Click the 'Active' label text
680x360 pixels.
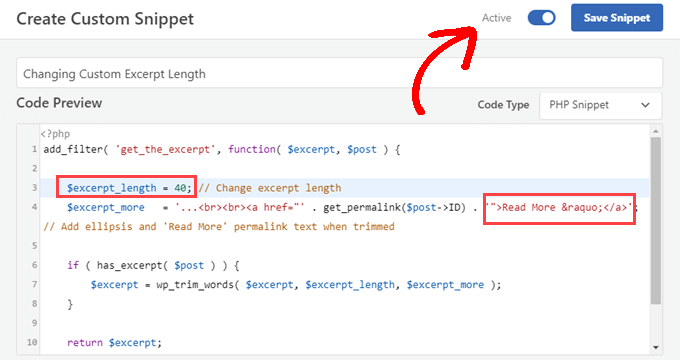coord(497,18)
